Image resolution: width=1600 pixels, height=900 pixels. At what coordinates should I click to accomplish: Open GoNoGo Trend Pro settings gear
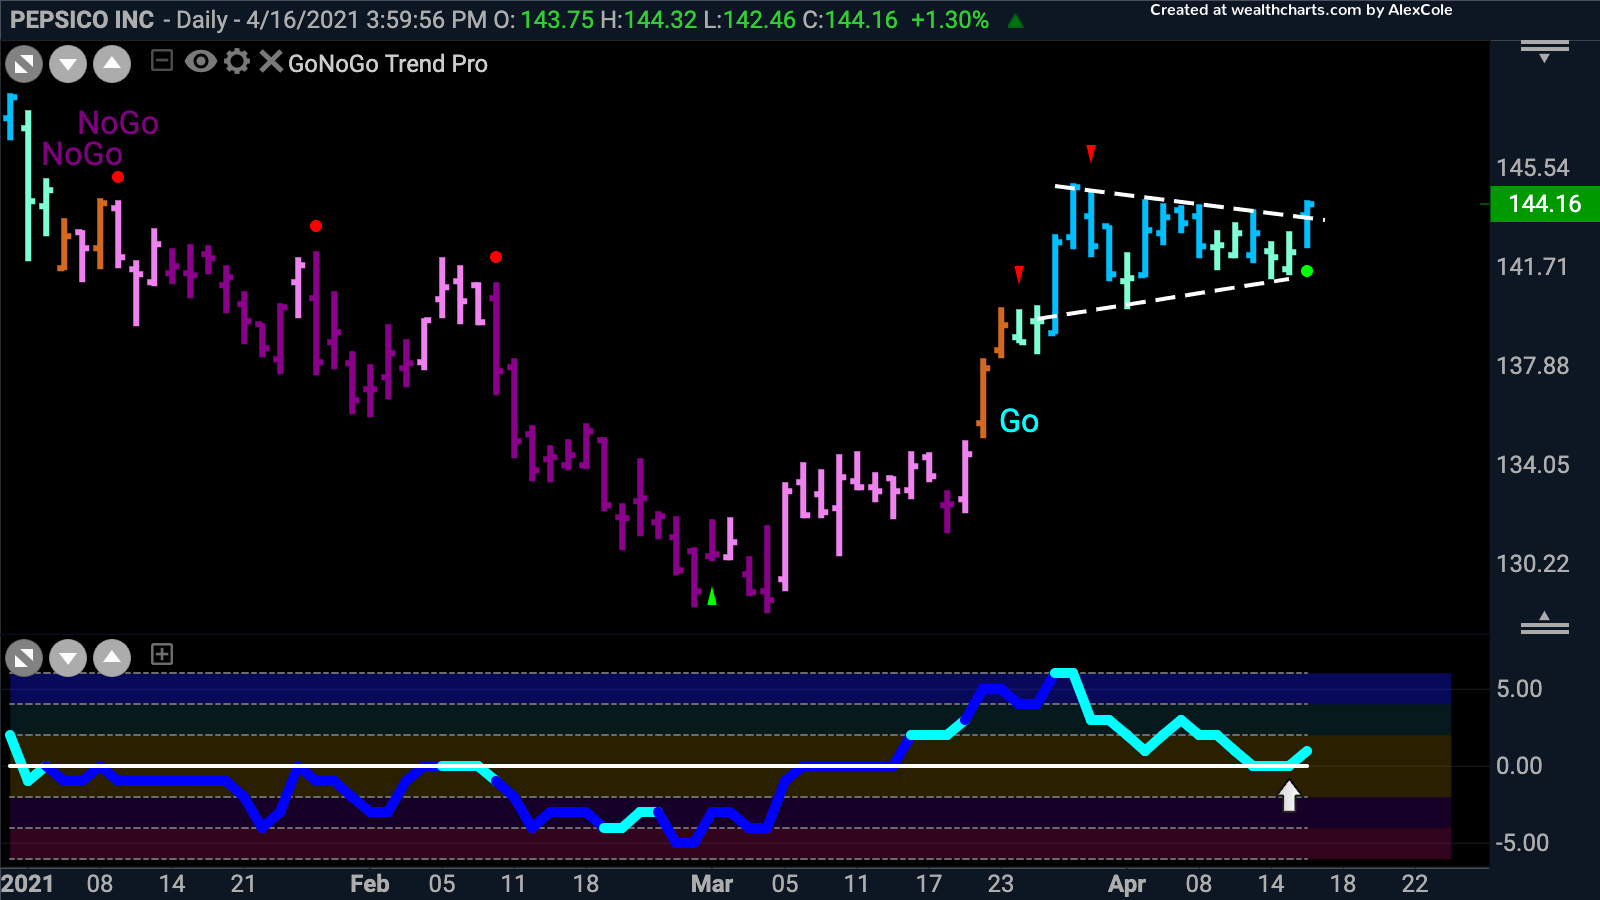(x=237, y=62)
